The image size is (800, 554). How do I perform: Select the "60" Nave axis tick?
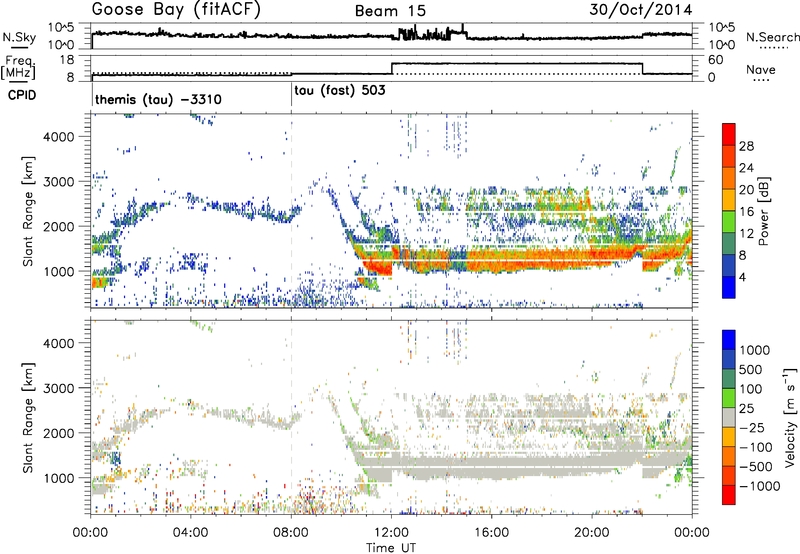coord(716,60)
